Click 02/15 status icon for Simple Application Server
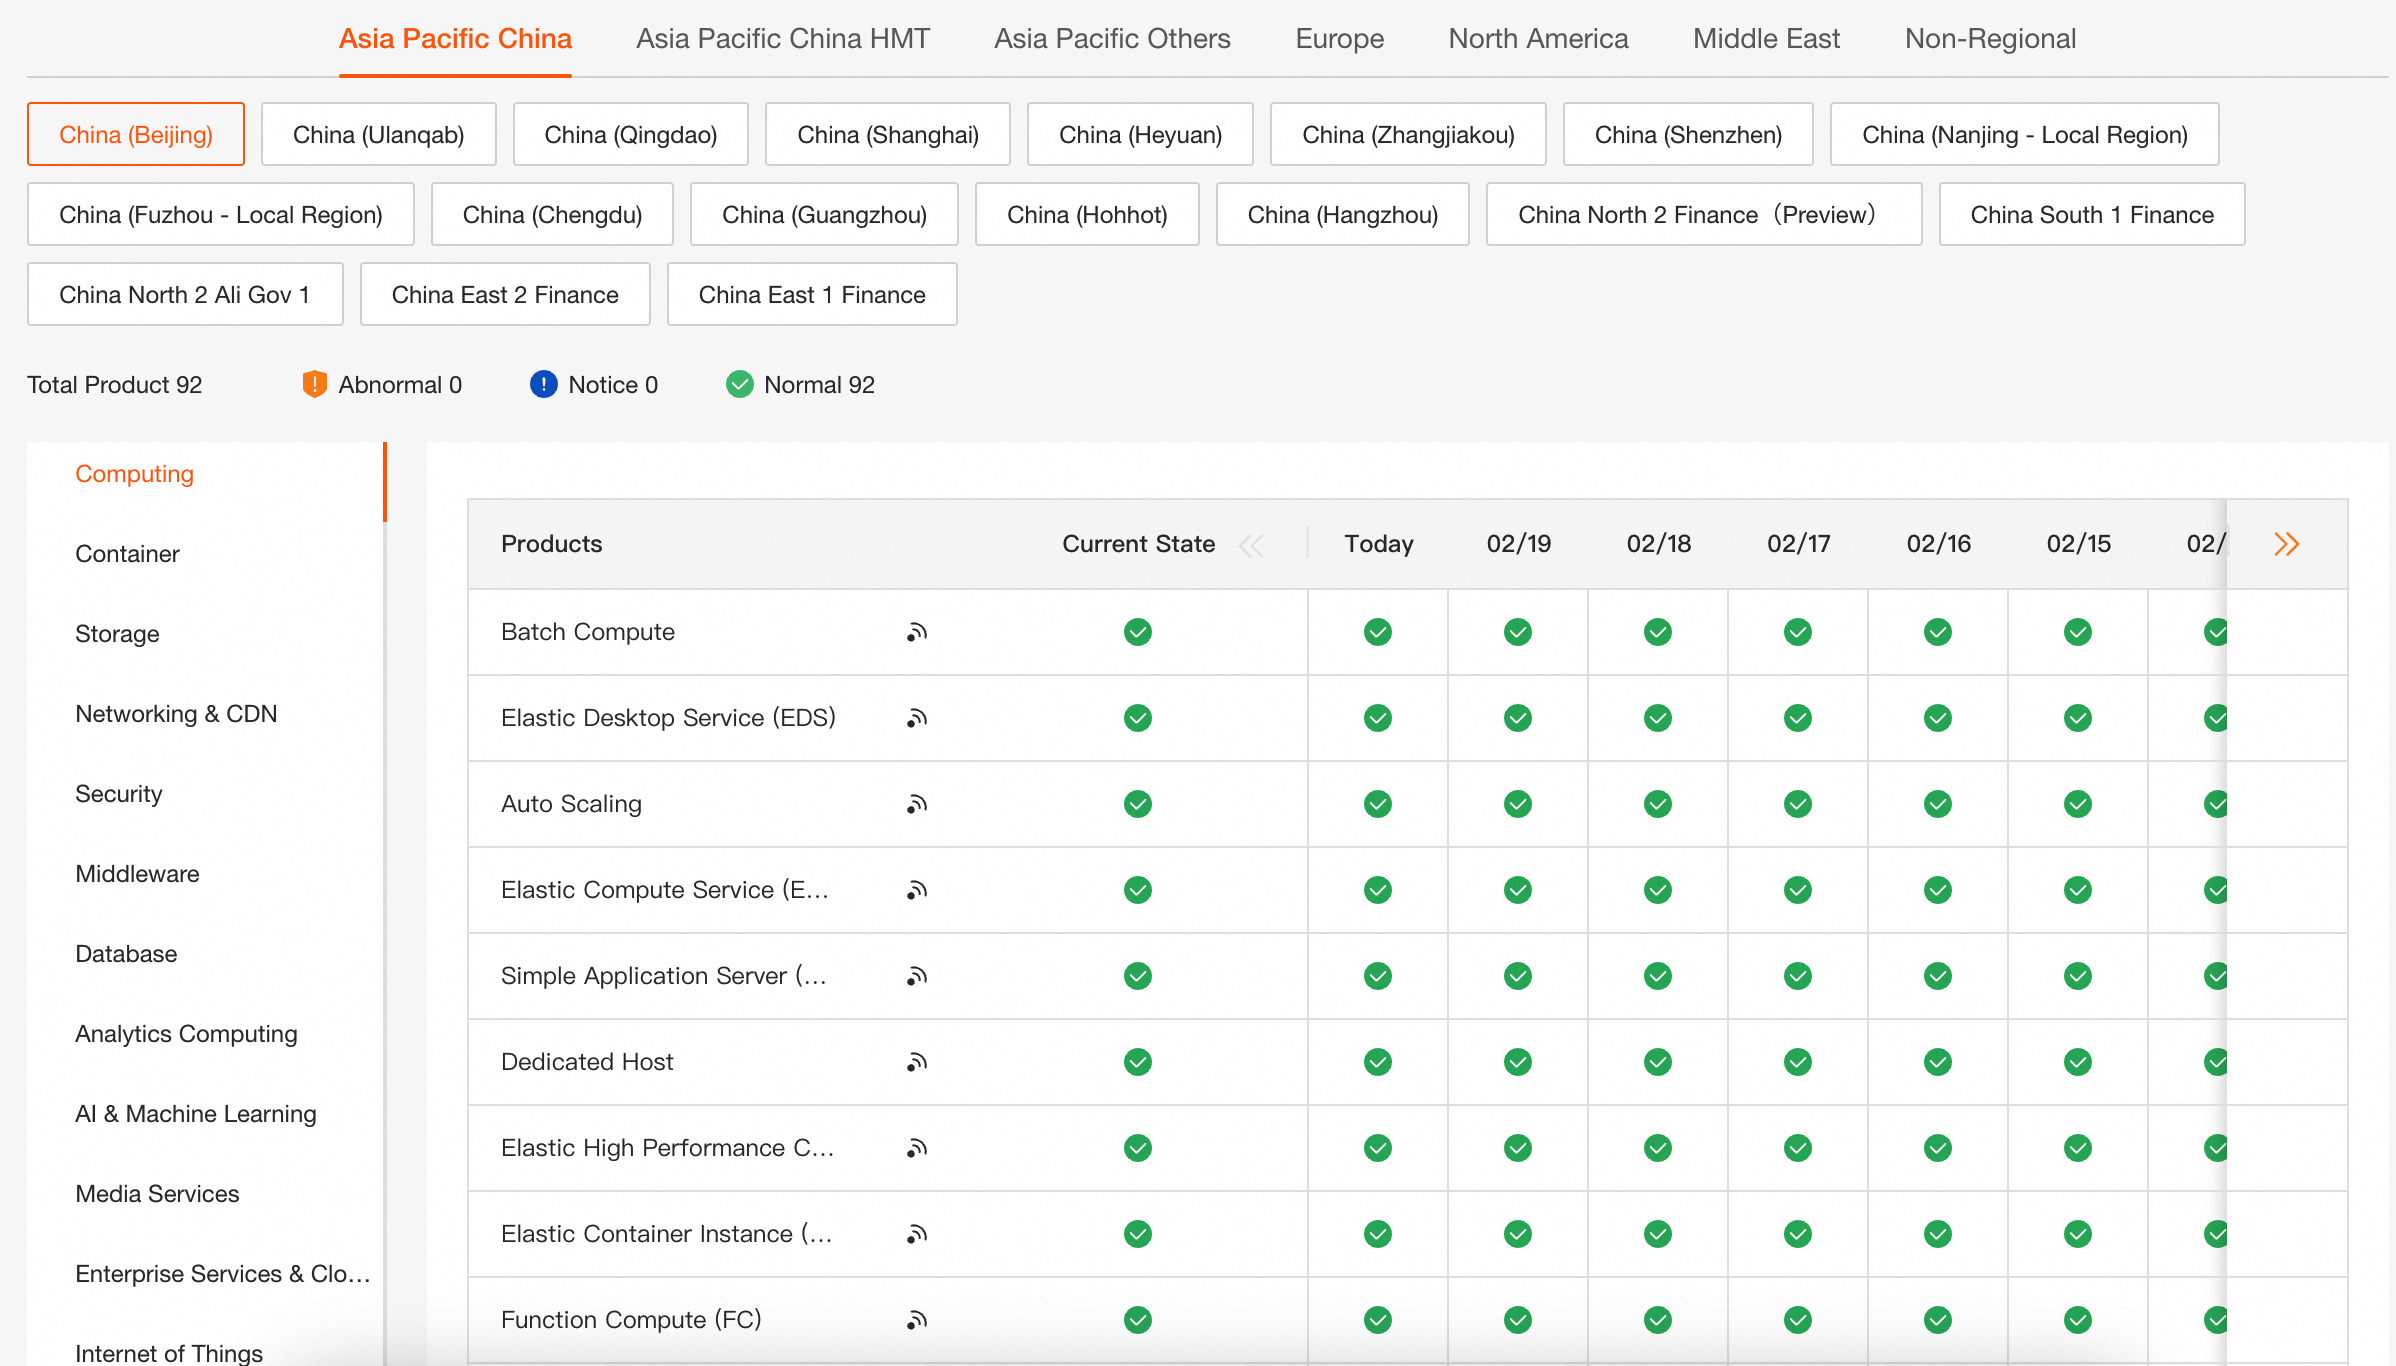Screen dimensions: 2396x1366 [x=2078, y=976]
